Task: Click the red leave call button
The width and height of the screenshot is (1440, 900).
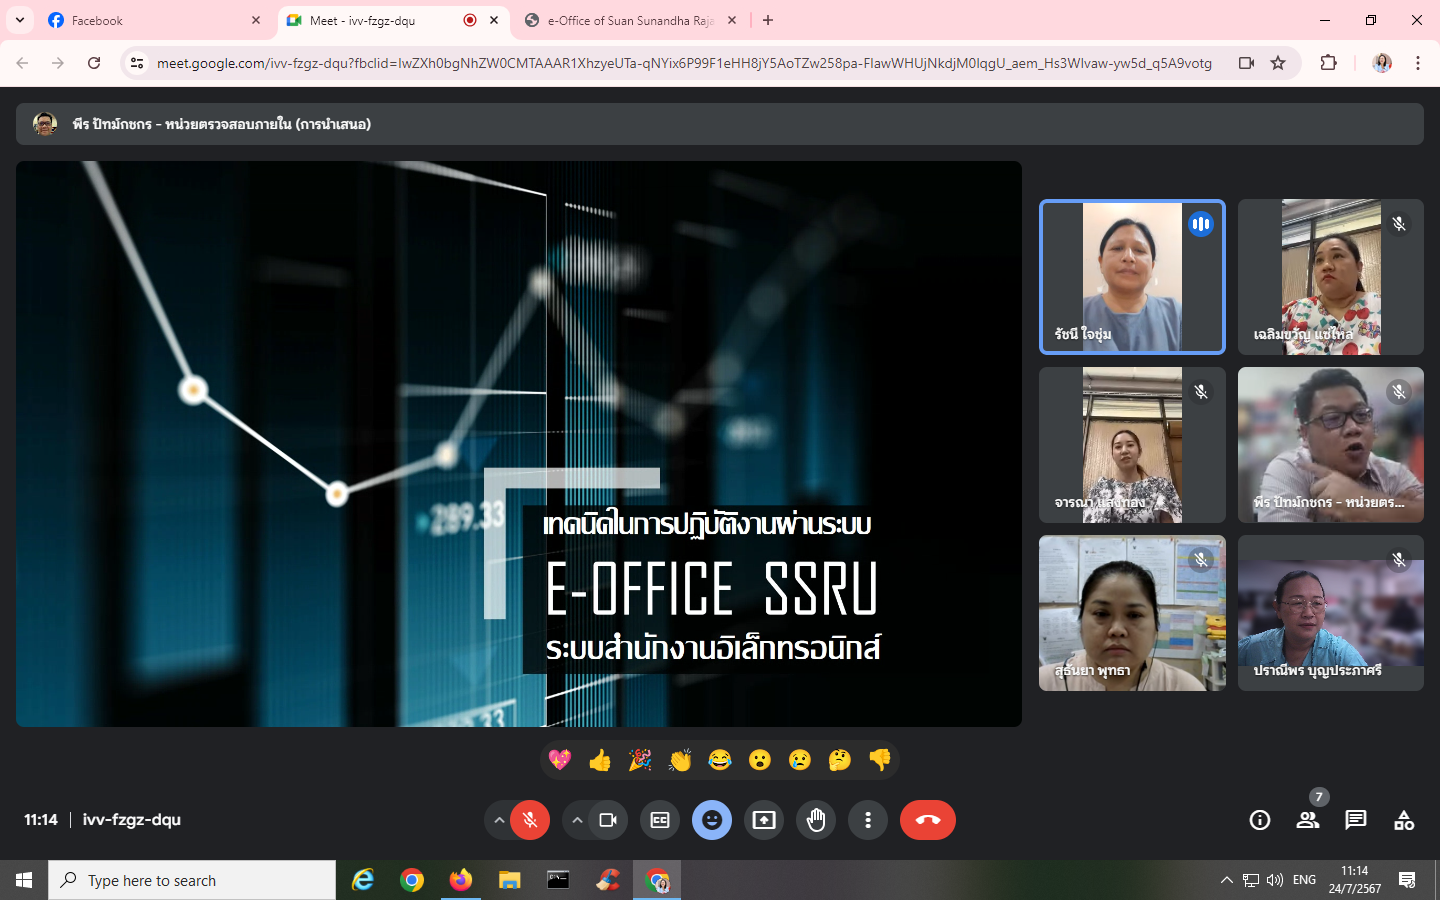Action: 927,820
